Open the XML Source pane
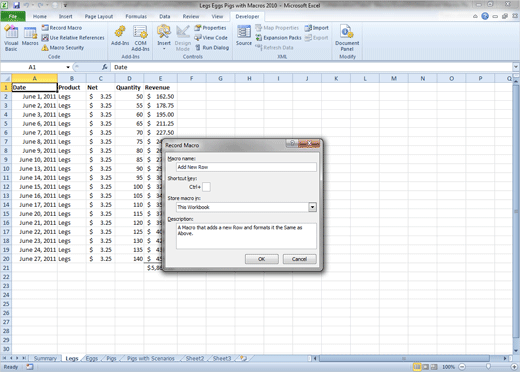 point(244,36)
